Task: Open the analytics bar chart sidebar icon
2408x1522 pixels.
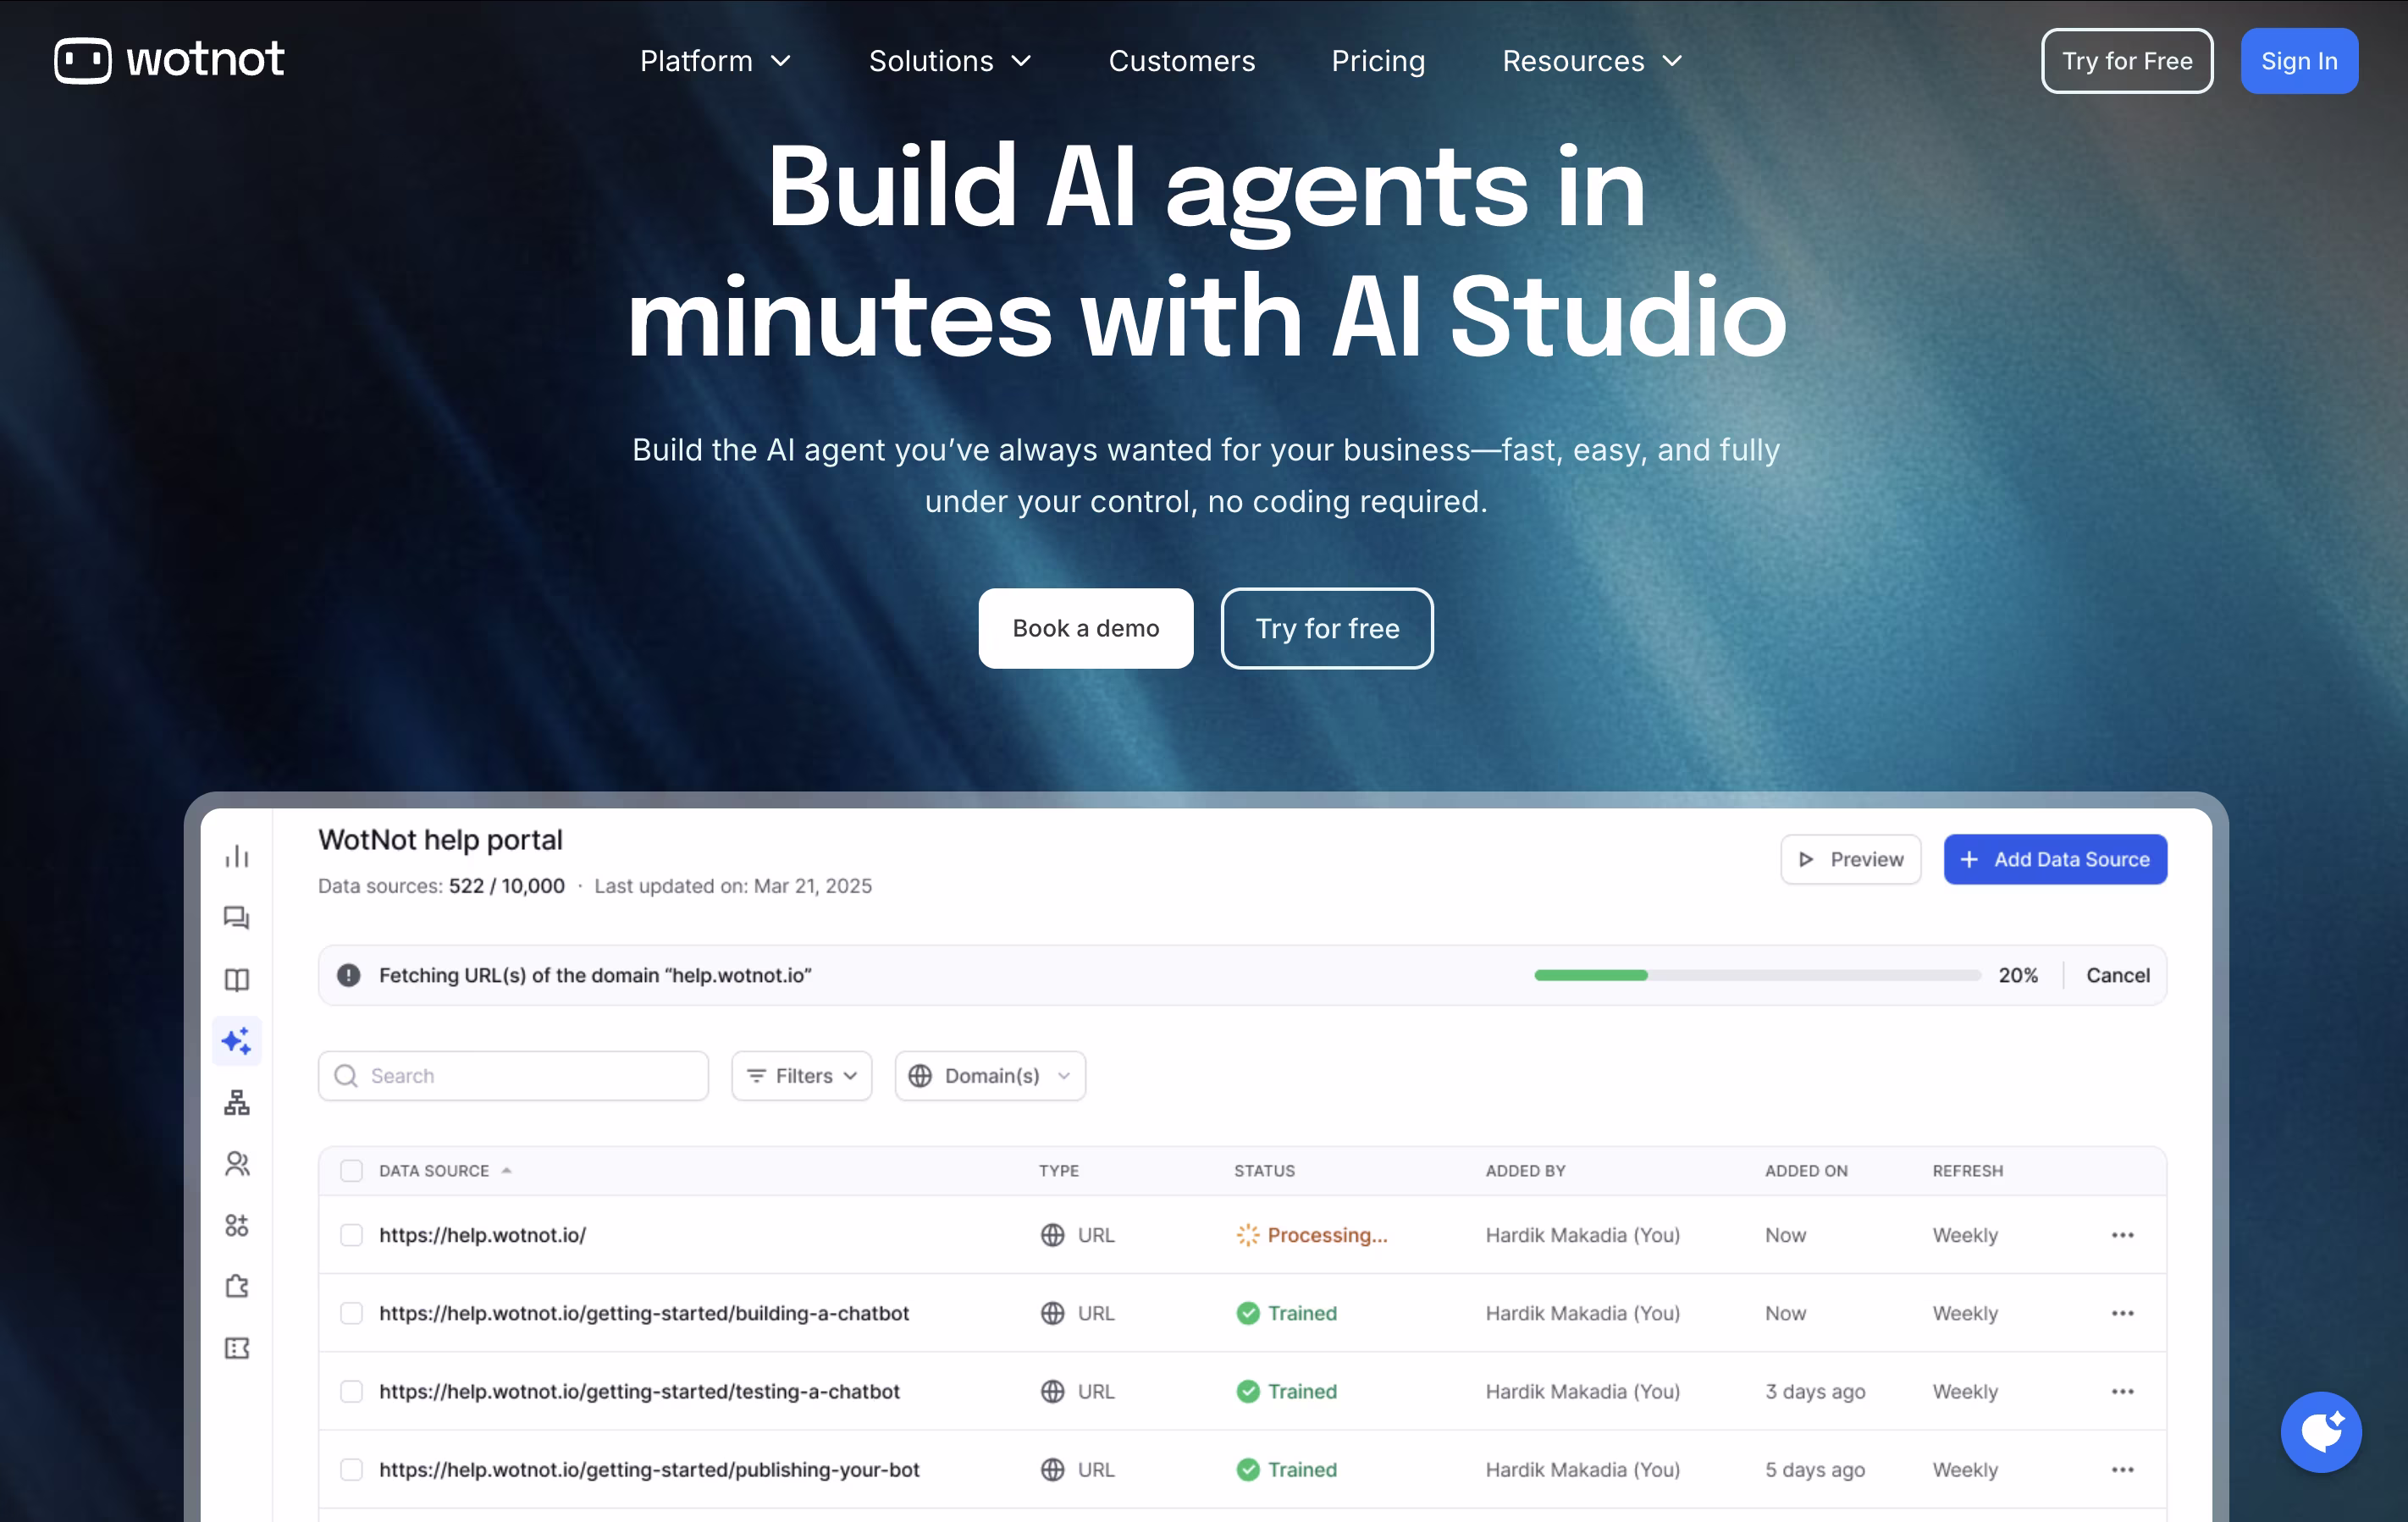Action: point(237,856)
